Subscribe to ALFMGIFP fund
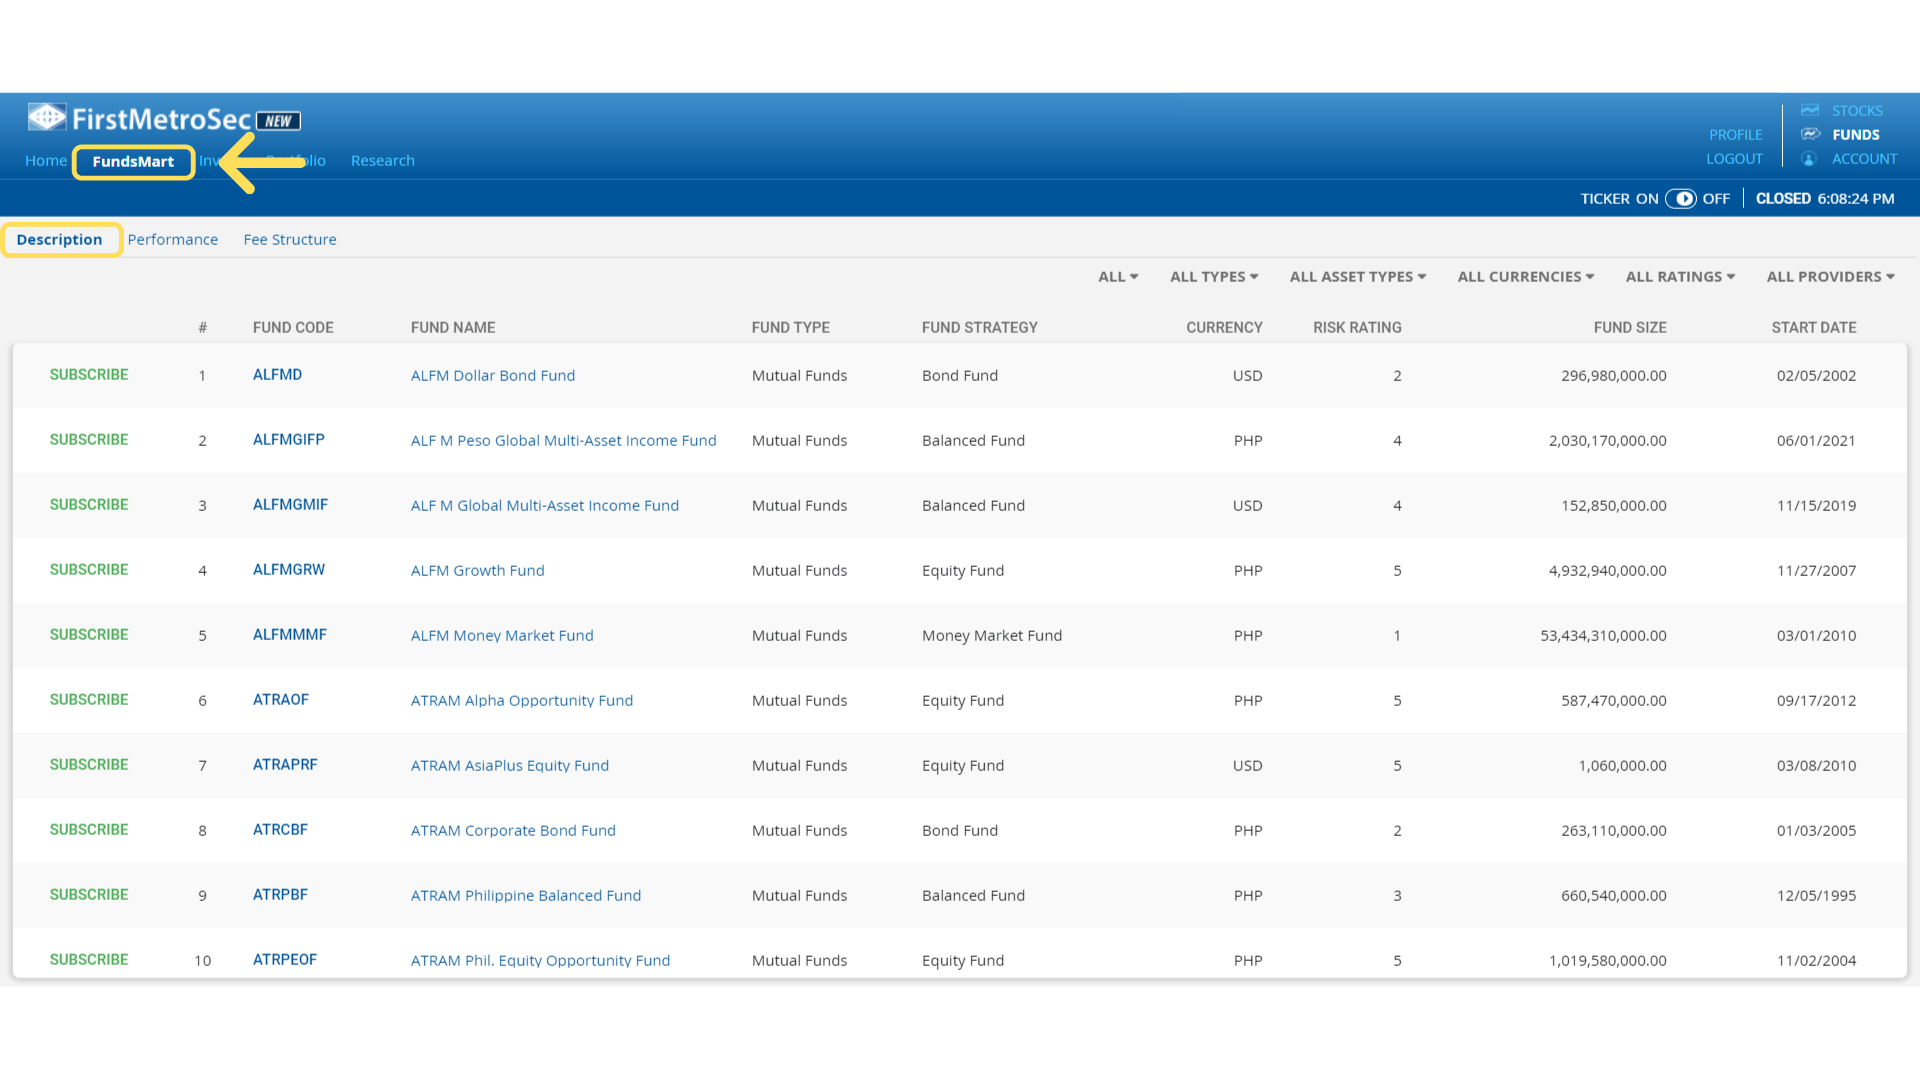 coord(89,440)
